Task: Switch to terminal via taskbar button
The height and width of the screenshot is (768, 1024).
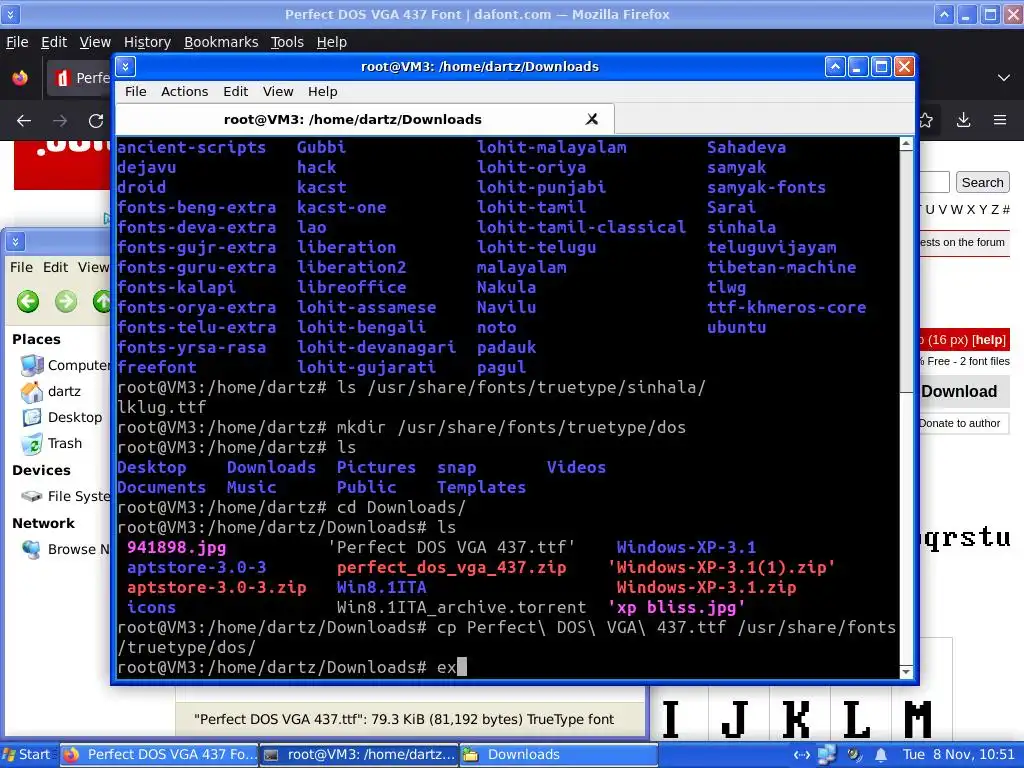Action: (359, 754)
